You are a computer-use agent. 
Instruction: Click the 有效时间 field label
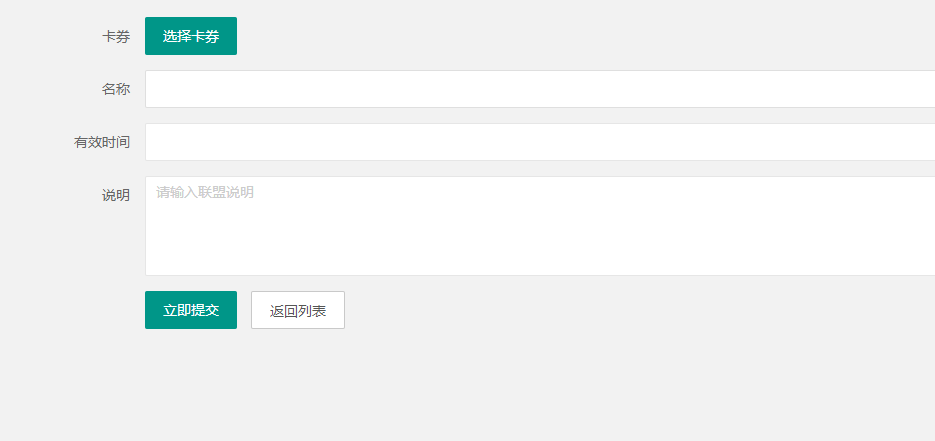(102, 142)
